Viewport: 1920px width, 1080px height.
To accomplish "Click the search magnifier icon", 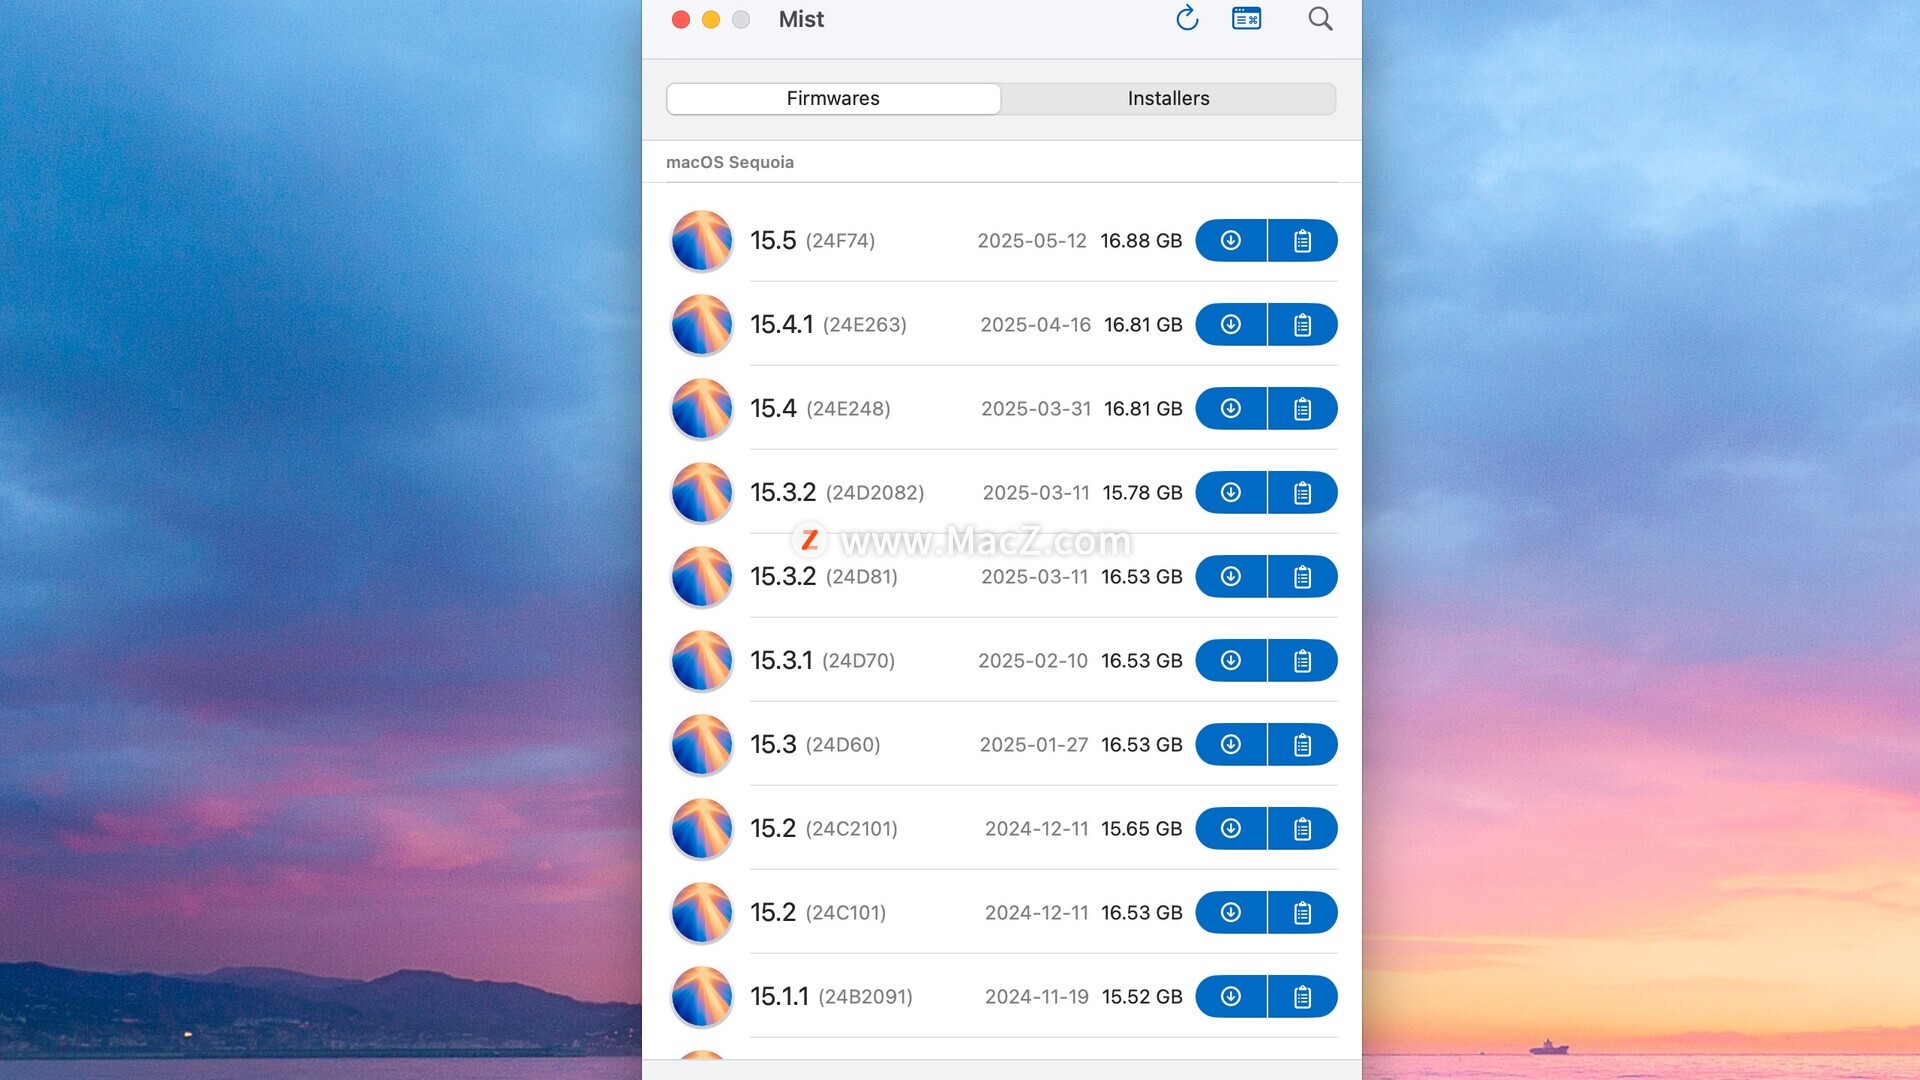I will pos(1320,19).
